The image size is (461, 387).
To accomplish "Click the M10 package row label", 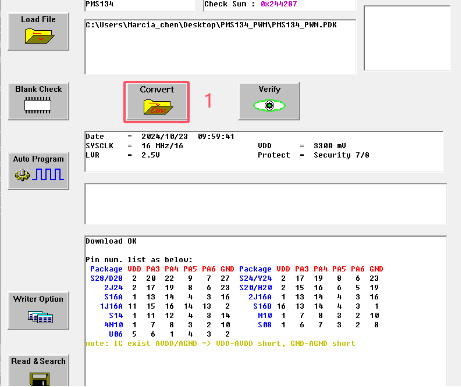I will click(265, 316).
